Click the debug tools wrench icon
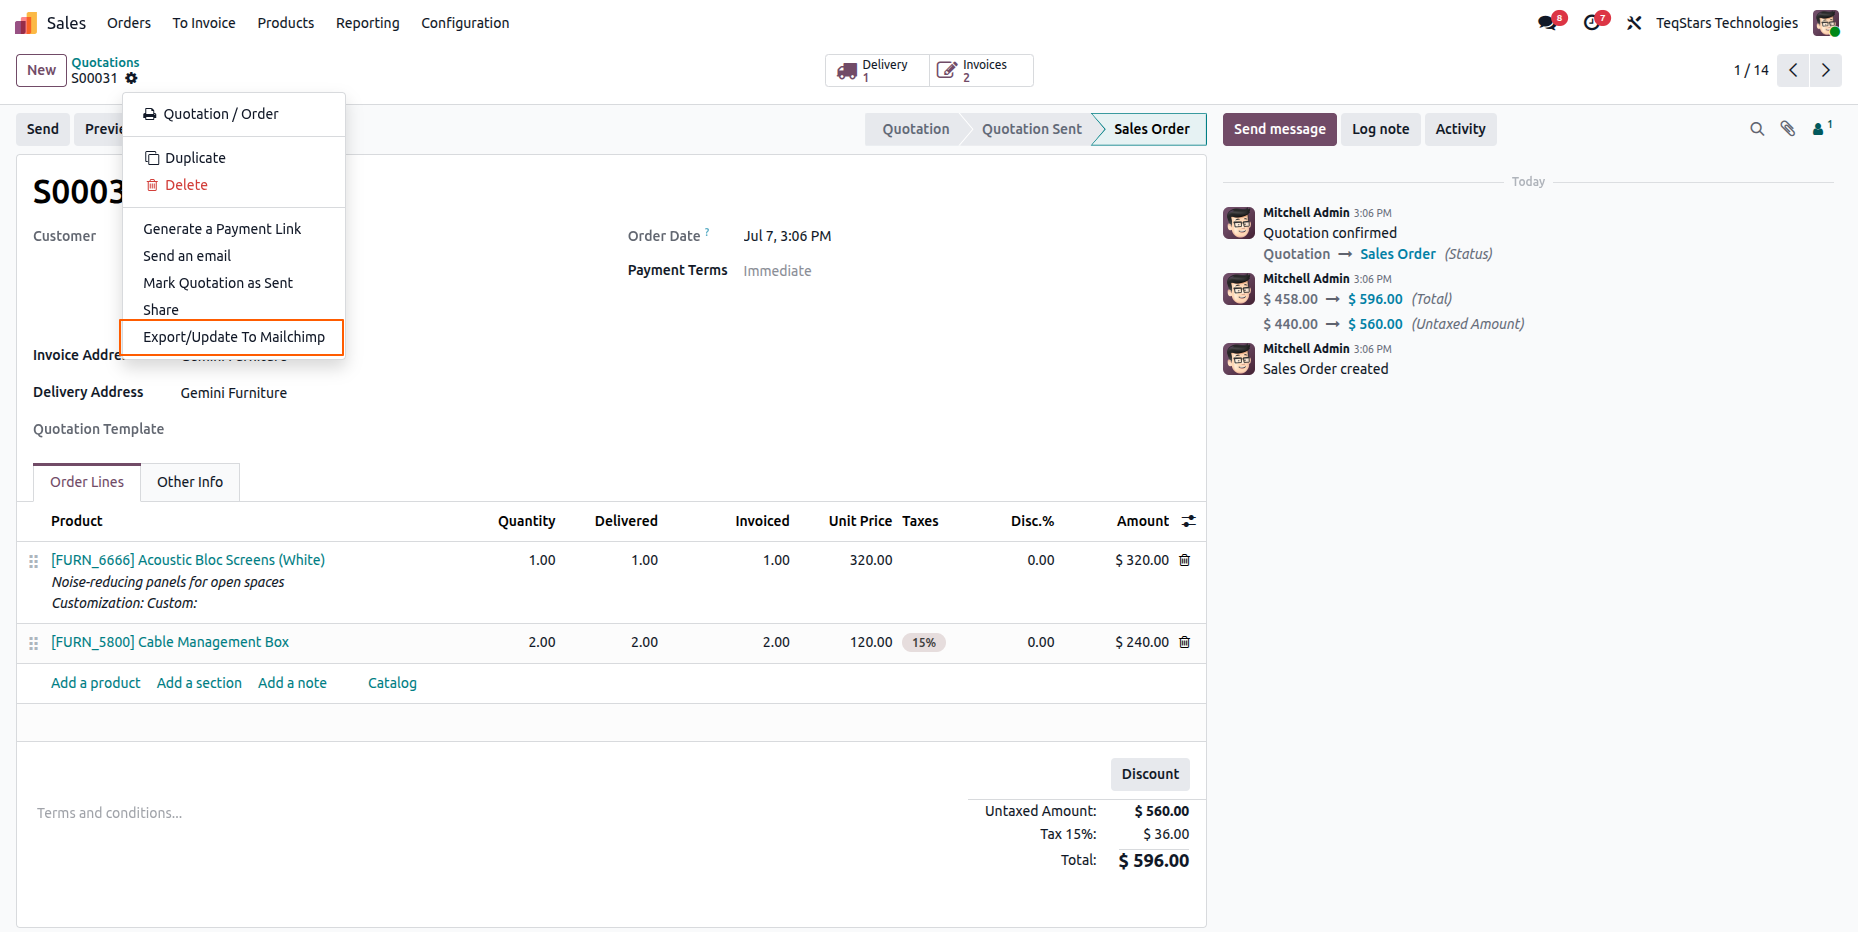This screenshot has height=932, width=1858. 1634,23
